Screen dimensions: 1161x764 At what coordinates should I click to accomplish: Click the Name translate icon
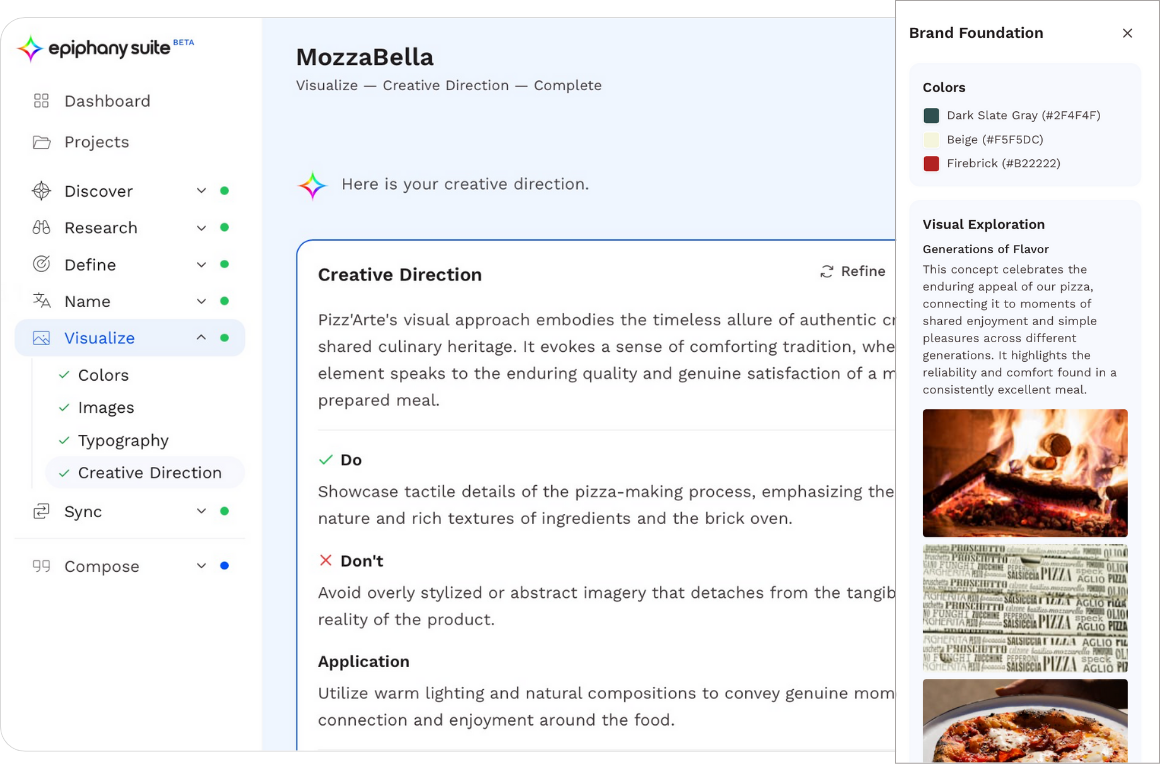tap(41, 301)
